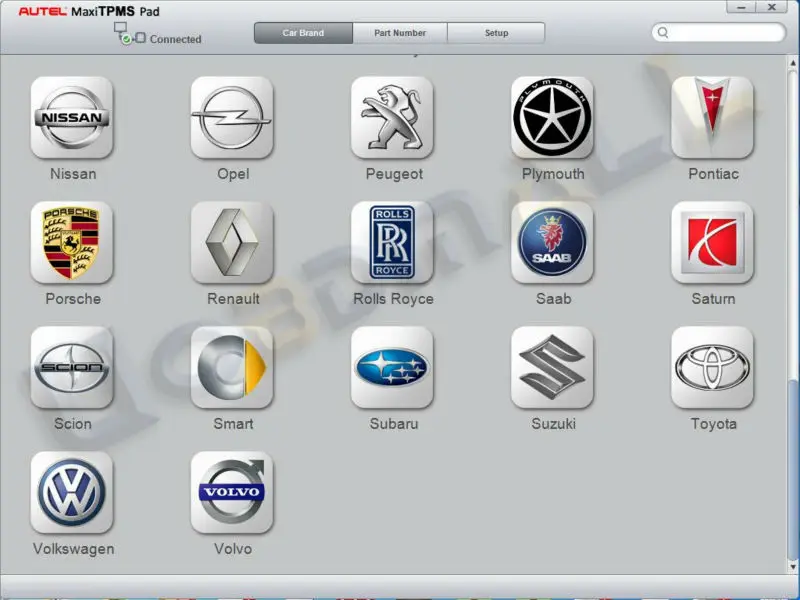Open the Rolls Royce brand icon

pyautogui.click(x=392, y=243)
